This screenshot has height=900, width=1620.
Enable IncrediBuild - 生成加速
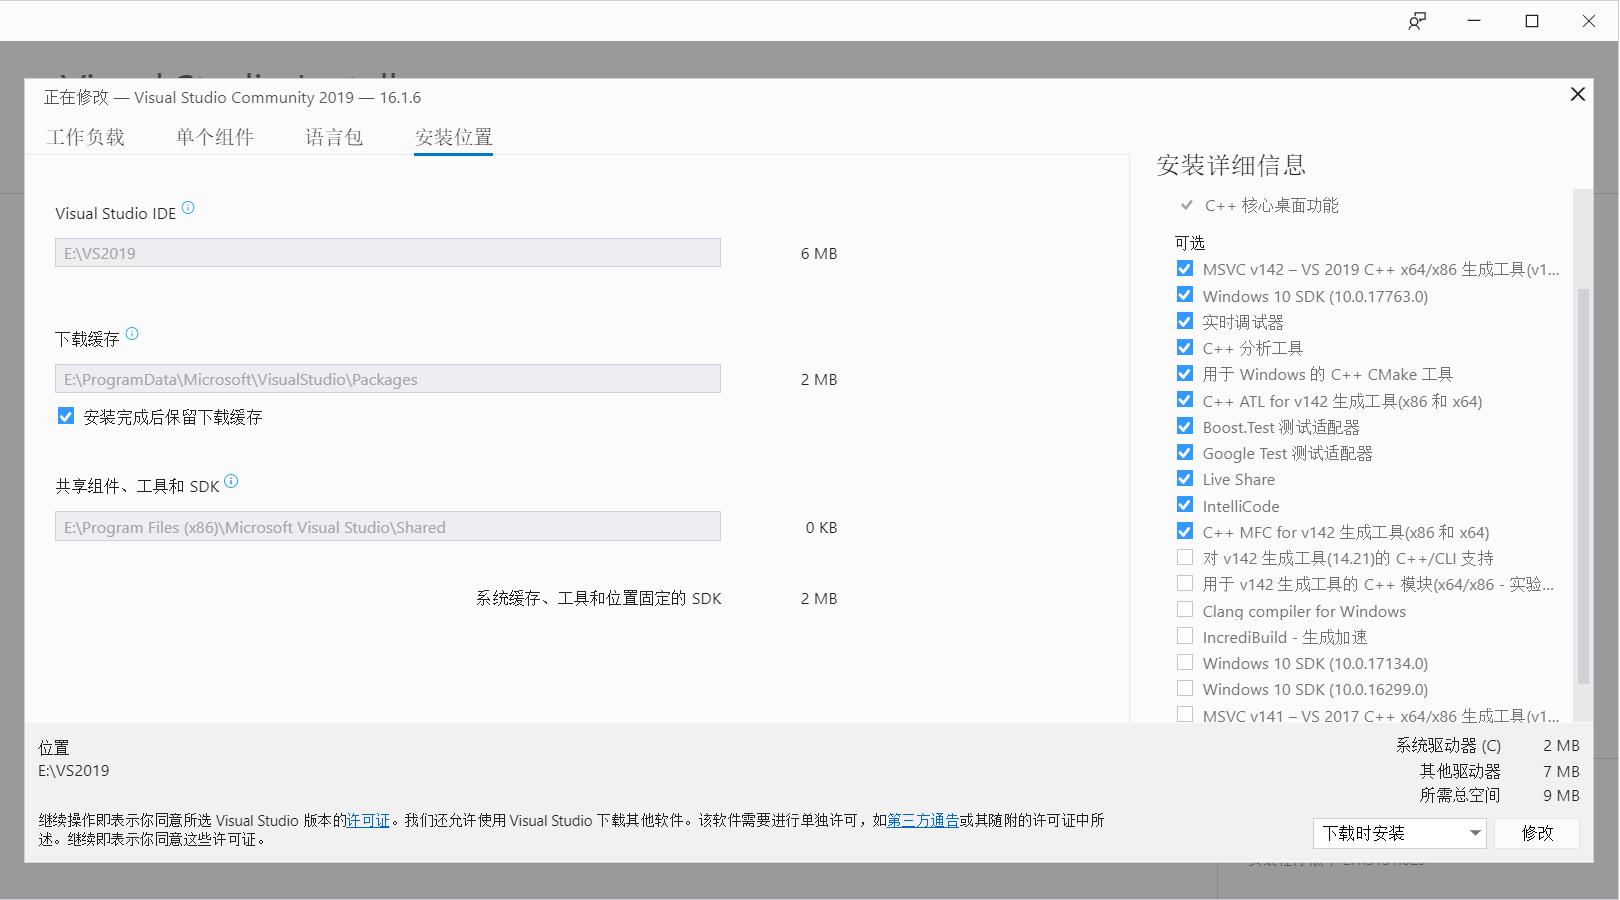point(1185,636)
